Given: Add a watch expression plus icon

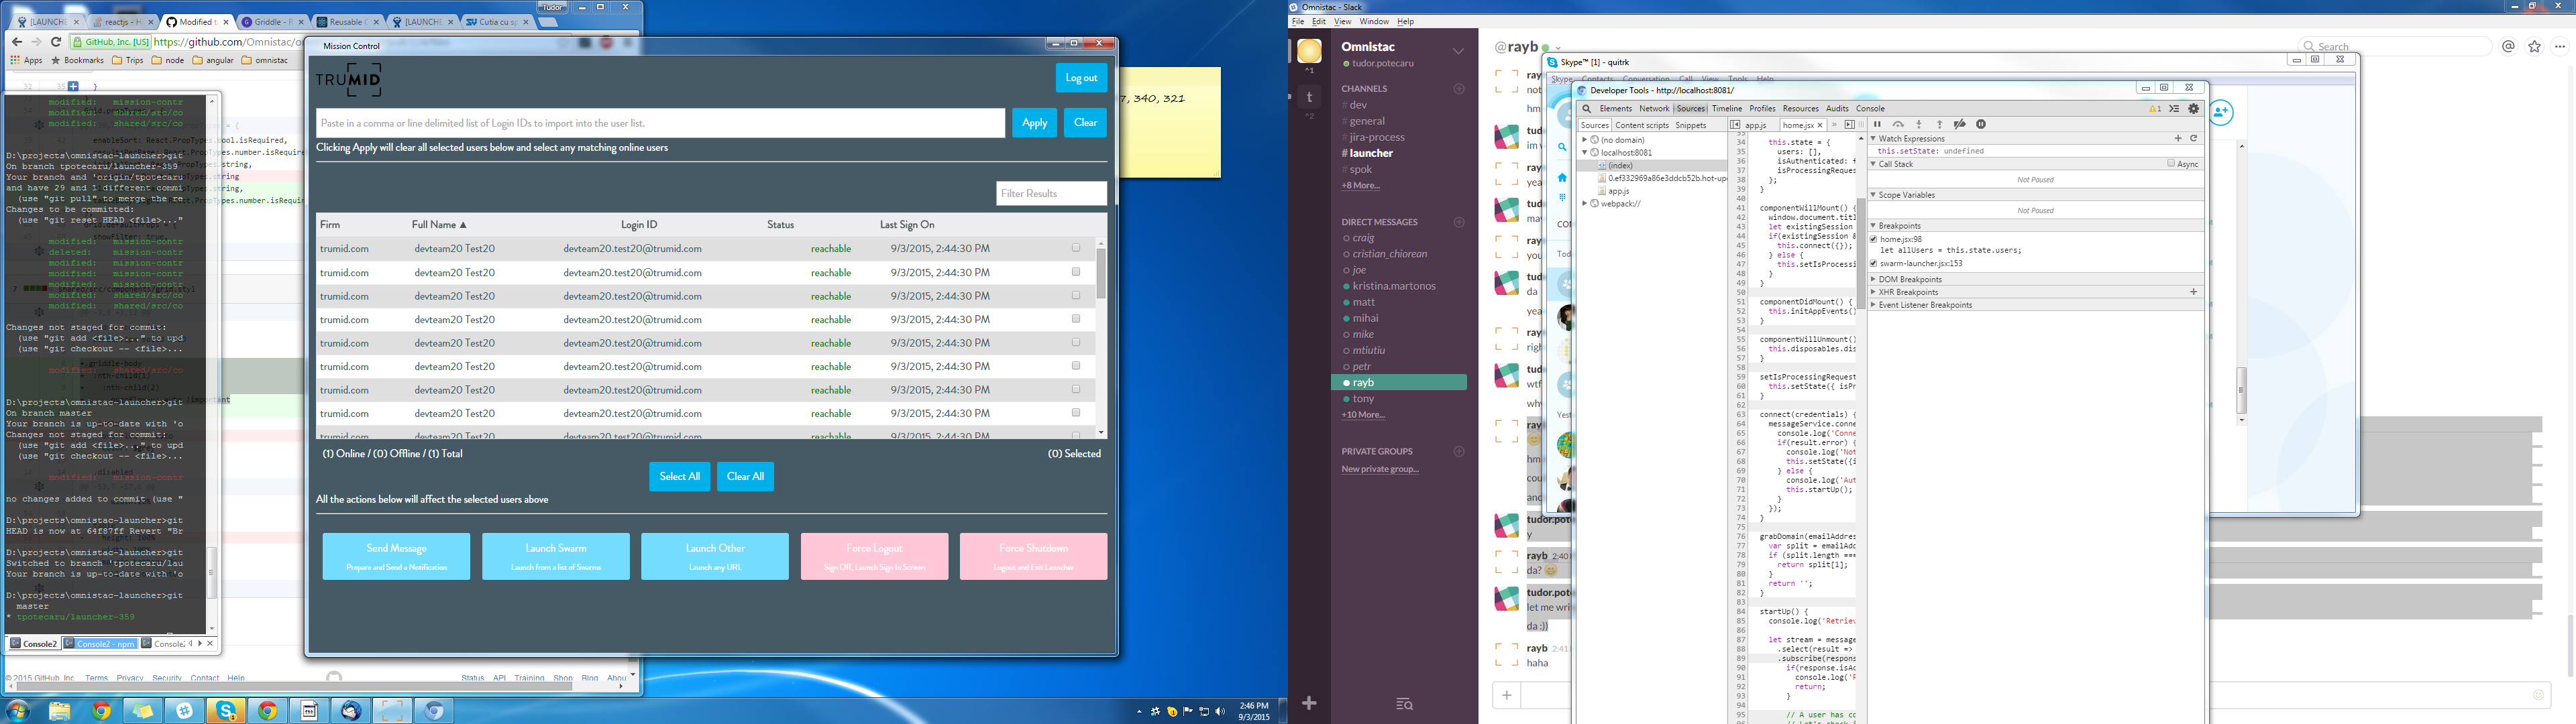Looking at the screenshot, I should 2178,138.
